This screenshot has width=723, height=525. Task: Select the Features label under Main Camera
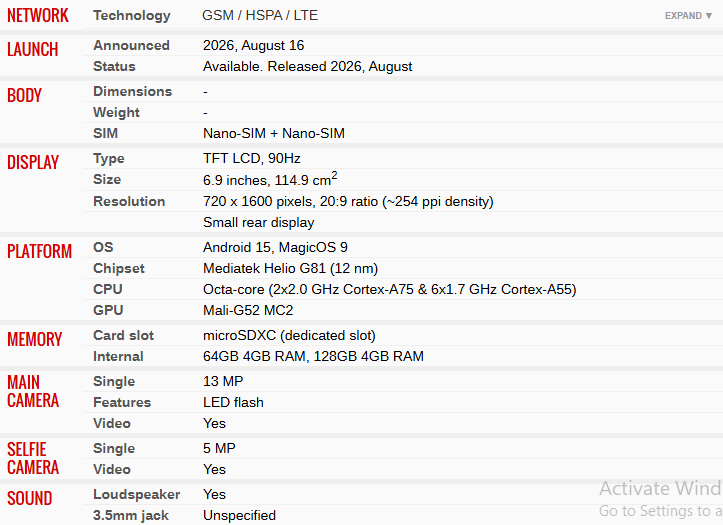(122, 402)
